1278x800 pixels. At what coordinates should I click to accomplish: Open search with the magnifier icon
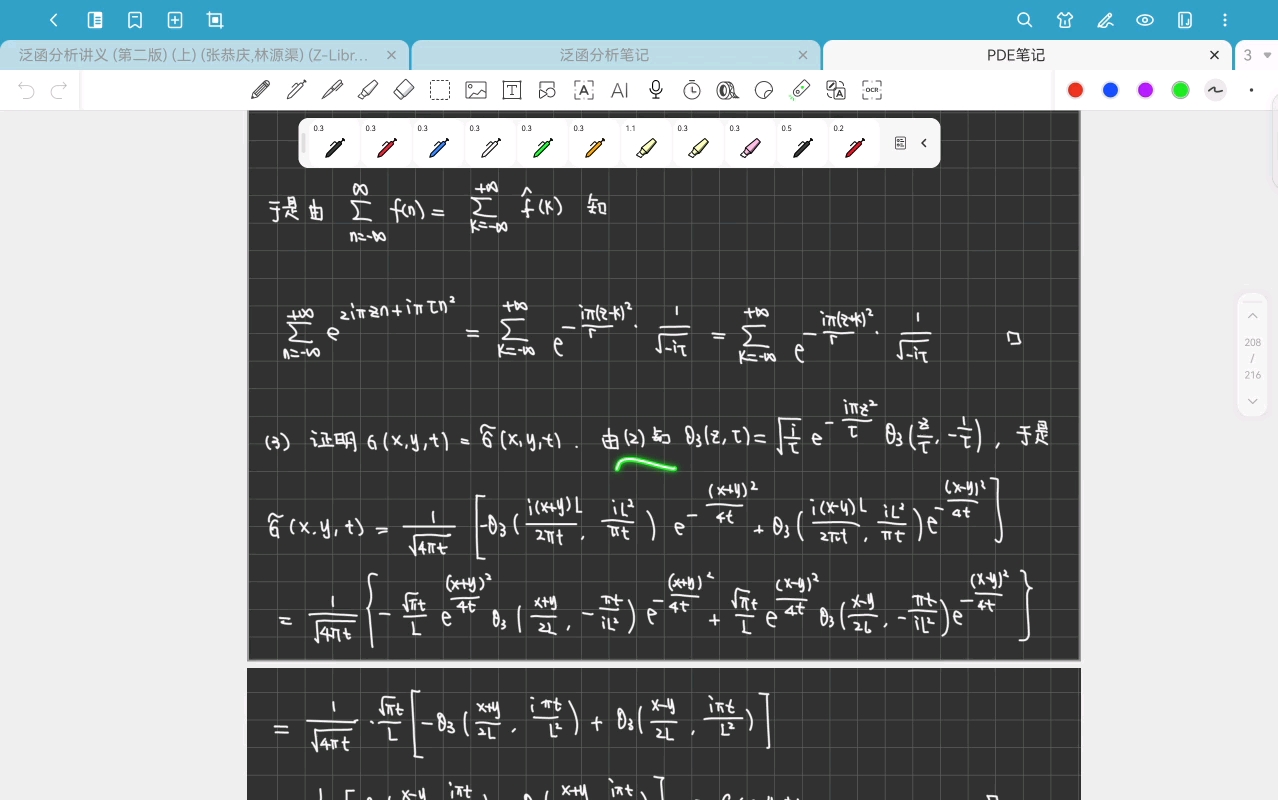coord(1025,20)
